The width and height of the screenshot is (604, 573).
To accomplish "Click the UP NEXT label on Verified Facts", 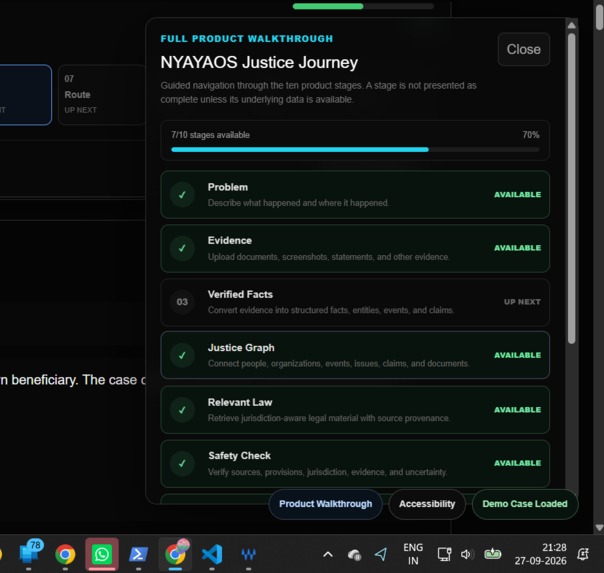I will [522, 302].
